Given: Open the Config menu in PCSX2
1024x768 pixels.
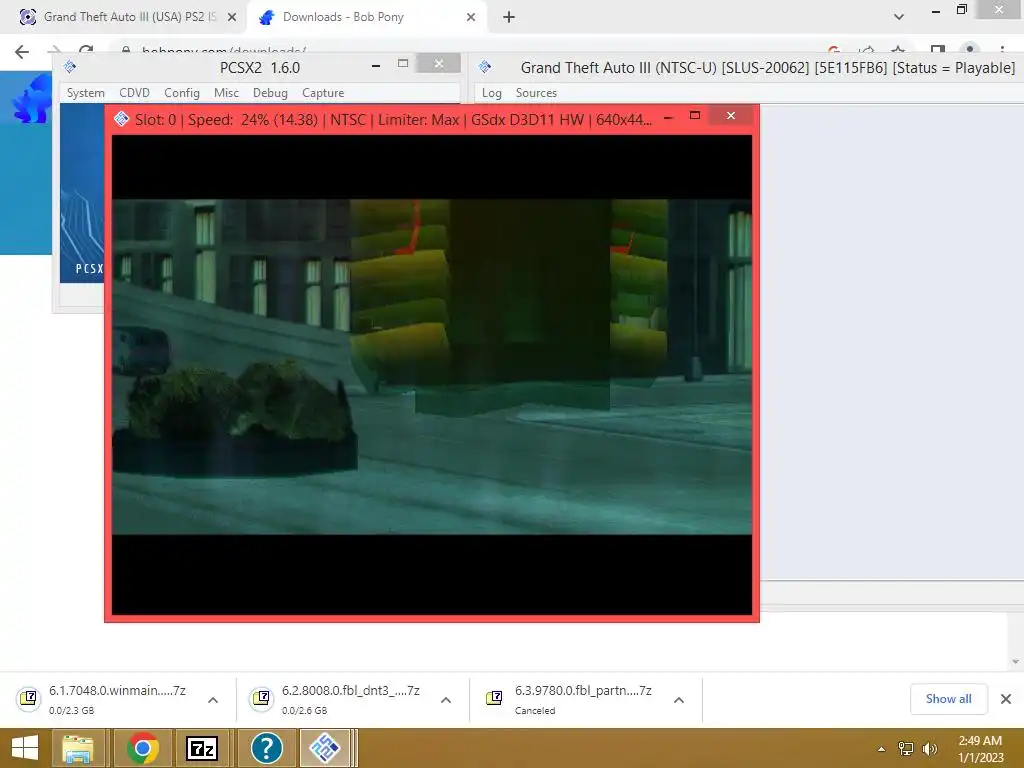Looking at the screenshot, I should (182, 93).
